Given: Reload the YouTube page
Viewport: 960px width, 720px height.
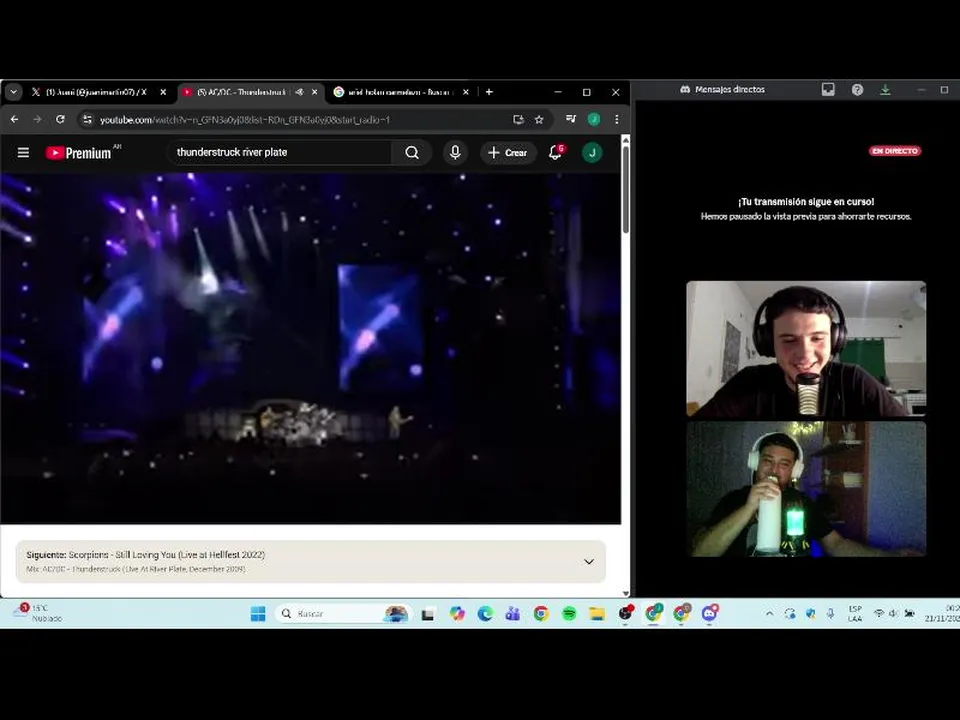Looking at the screenshot, I should tap(60, 119).
